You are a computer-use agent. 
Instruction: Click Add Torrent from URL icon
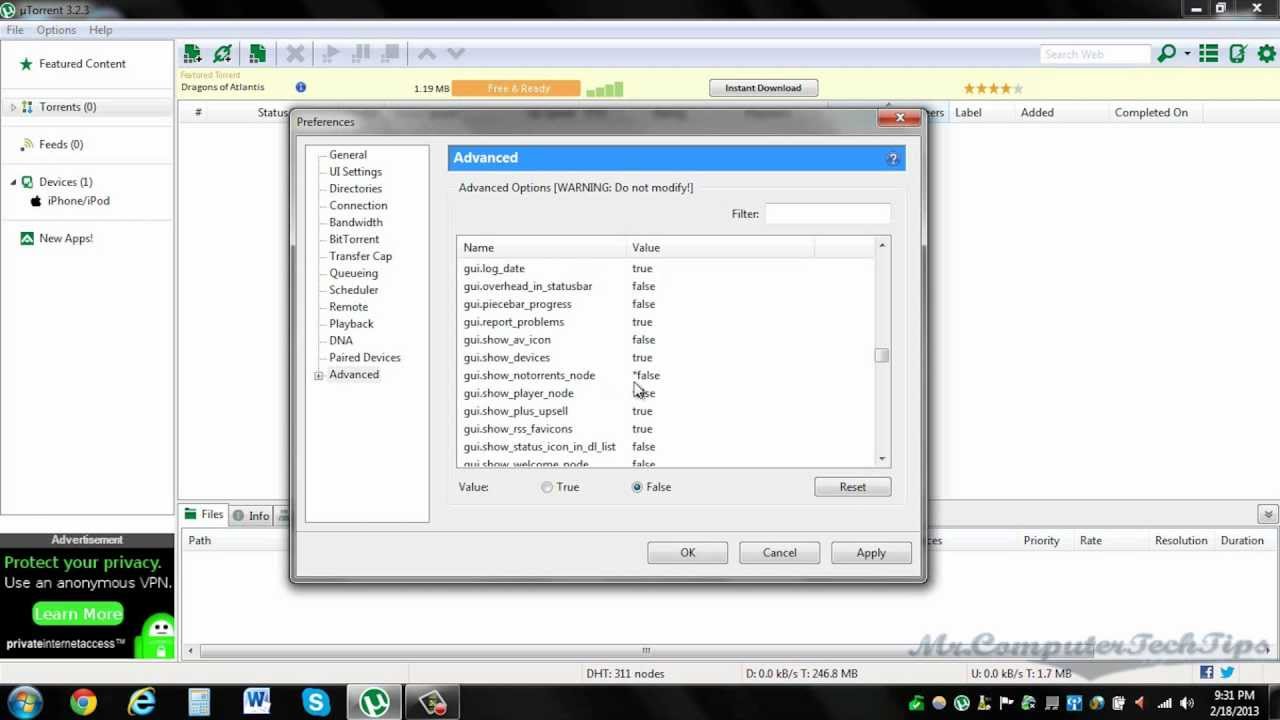pyautogui.click(x=223, y=54)
